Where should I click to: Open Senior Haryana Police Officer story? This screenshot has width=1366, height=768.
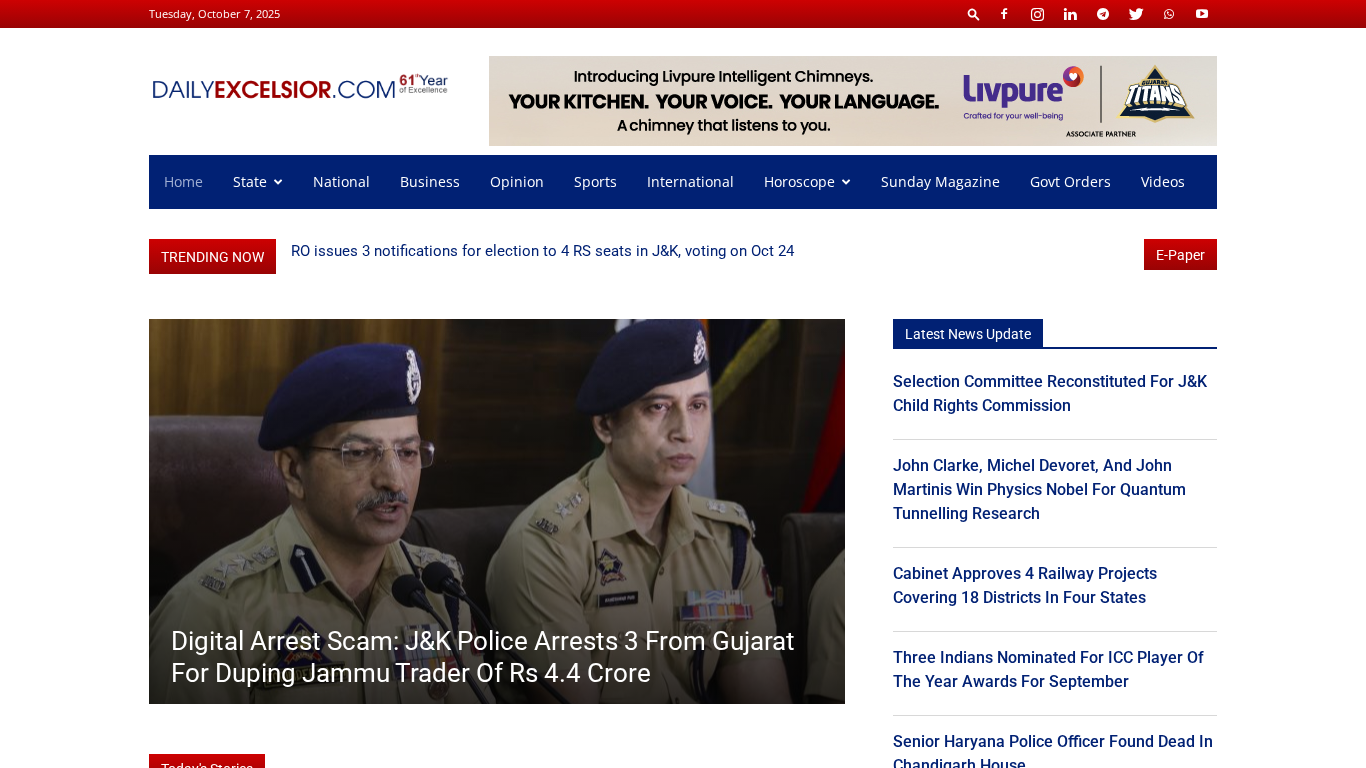pos(1053,751)
